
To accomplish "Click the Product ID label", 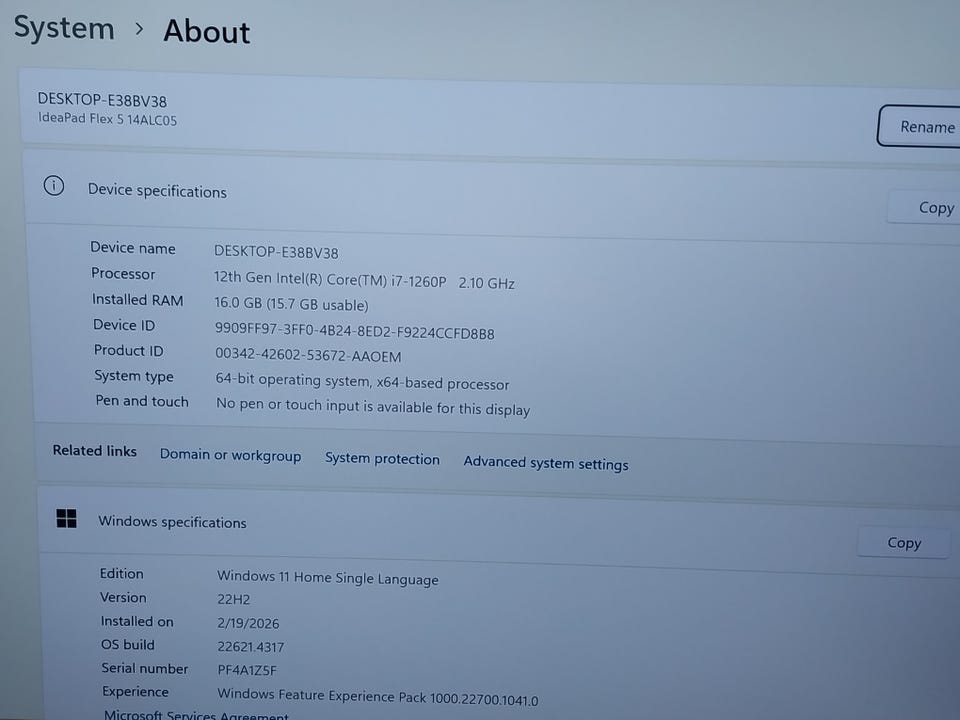I will (x=129, y=351).
